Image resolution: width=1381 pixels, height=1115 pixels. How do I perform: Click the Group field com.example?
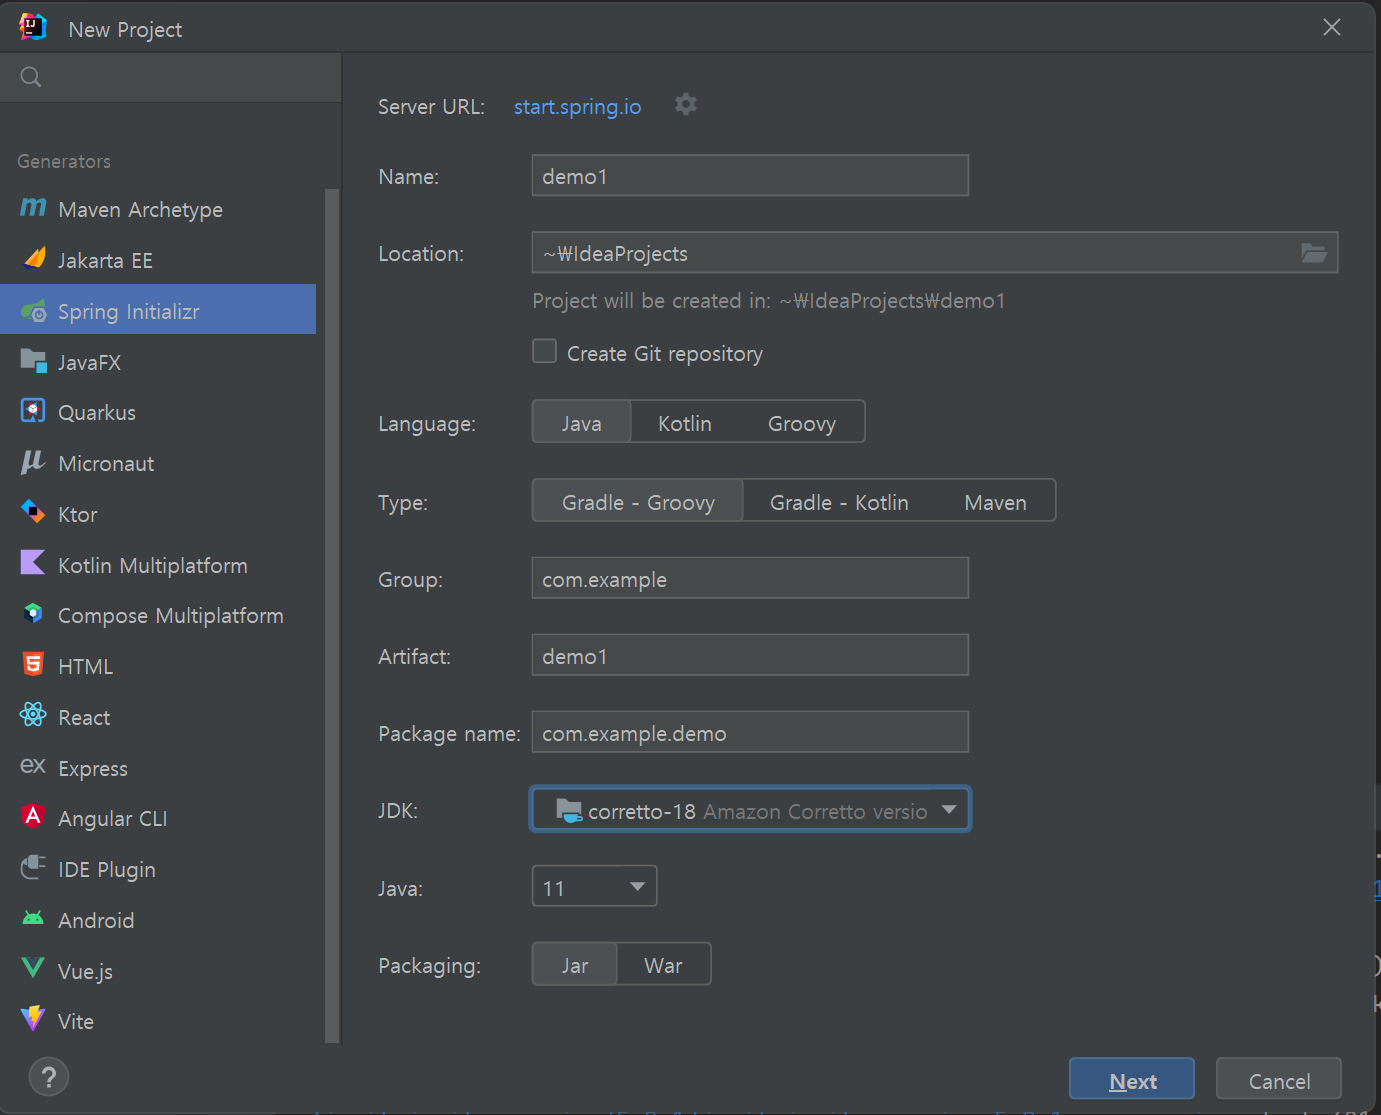tap(750, 579)
